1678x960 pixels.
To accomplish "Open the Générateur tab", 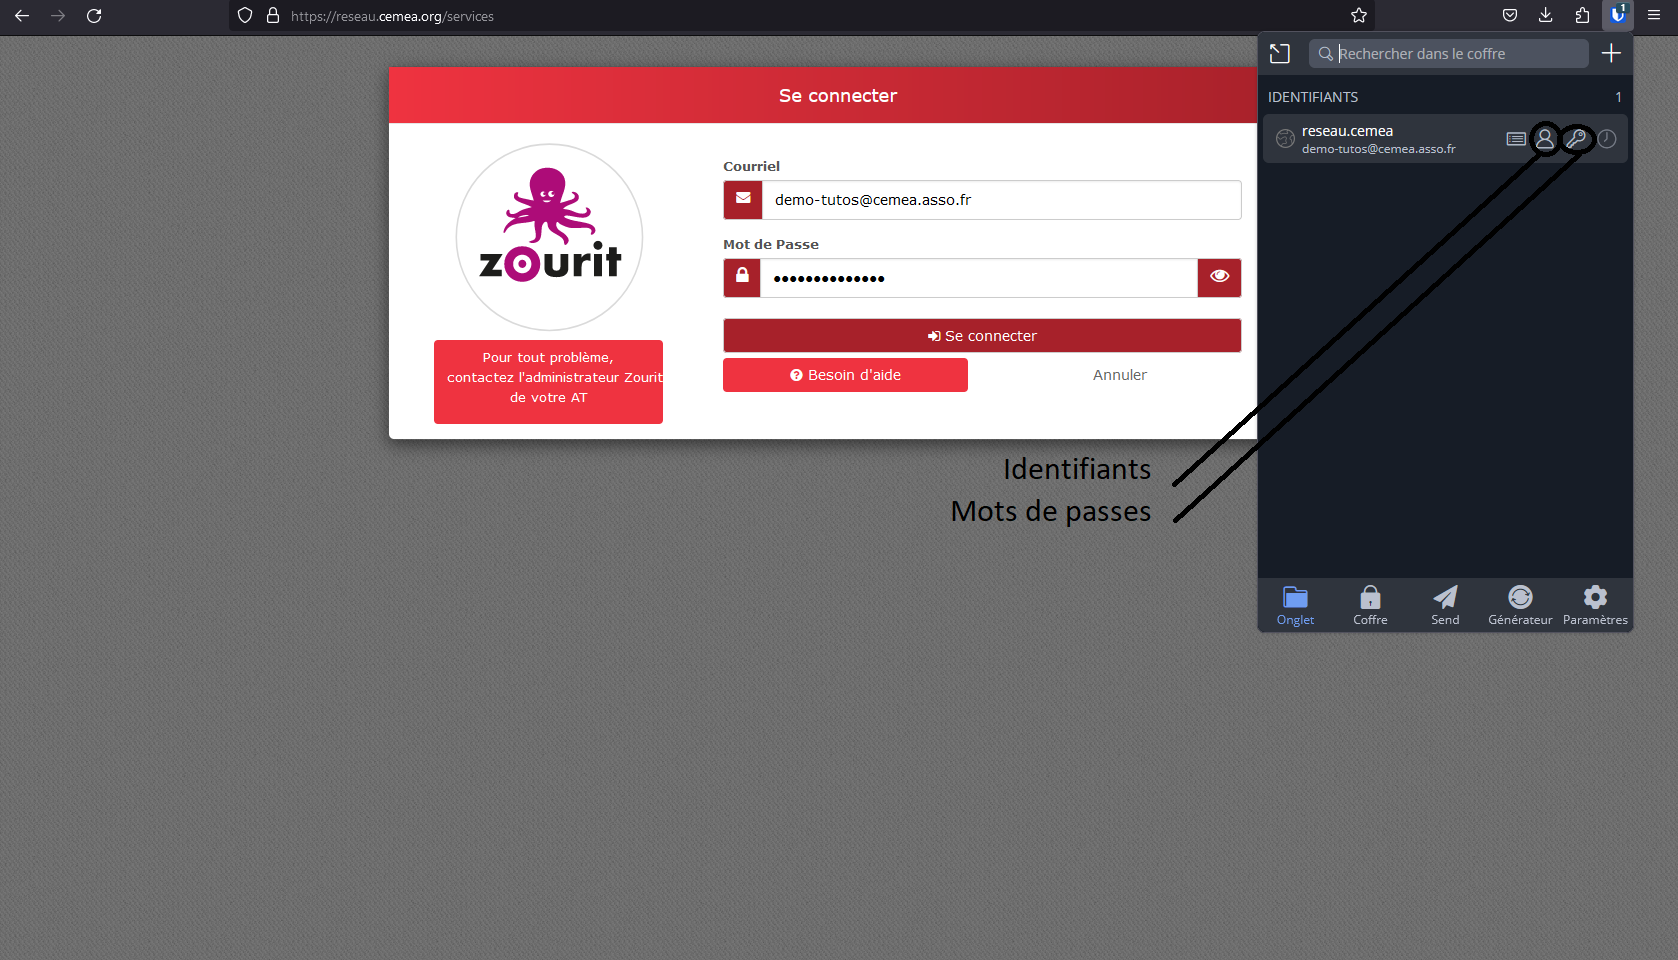I will (1520, 606).
